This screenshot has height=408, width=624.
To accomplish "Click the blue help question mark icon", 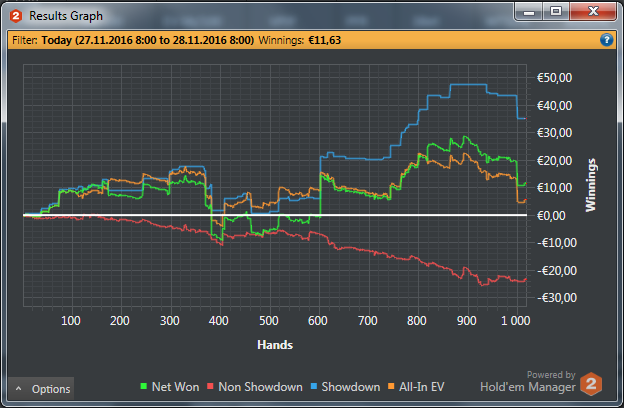I will click(x=606, y=40).
